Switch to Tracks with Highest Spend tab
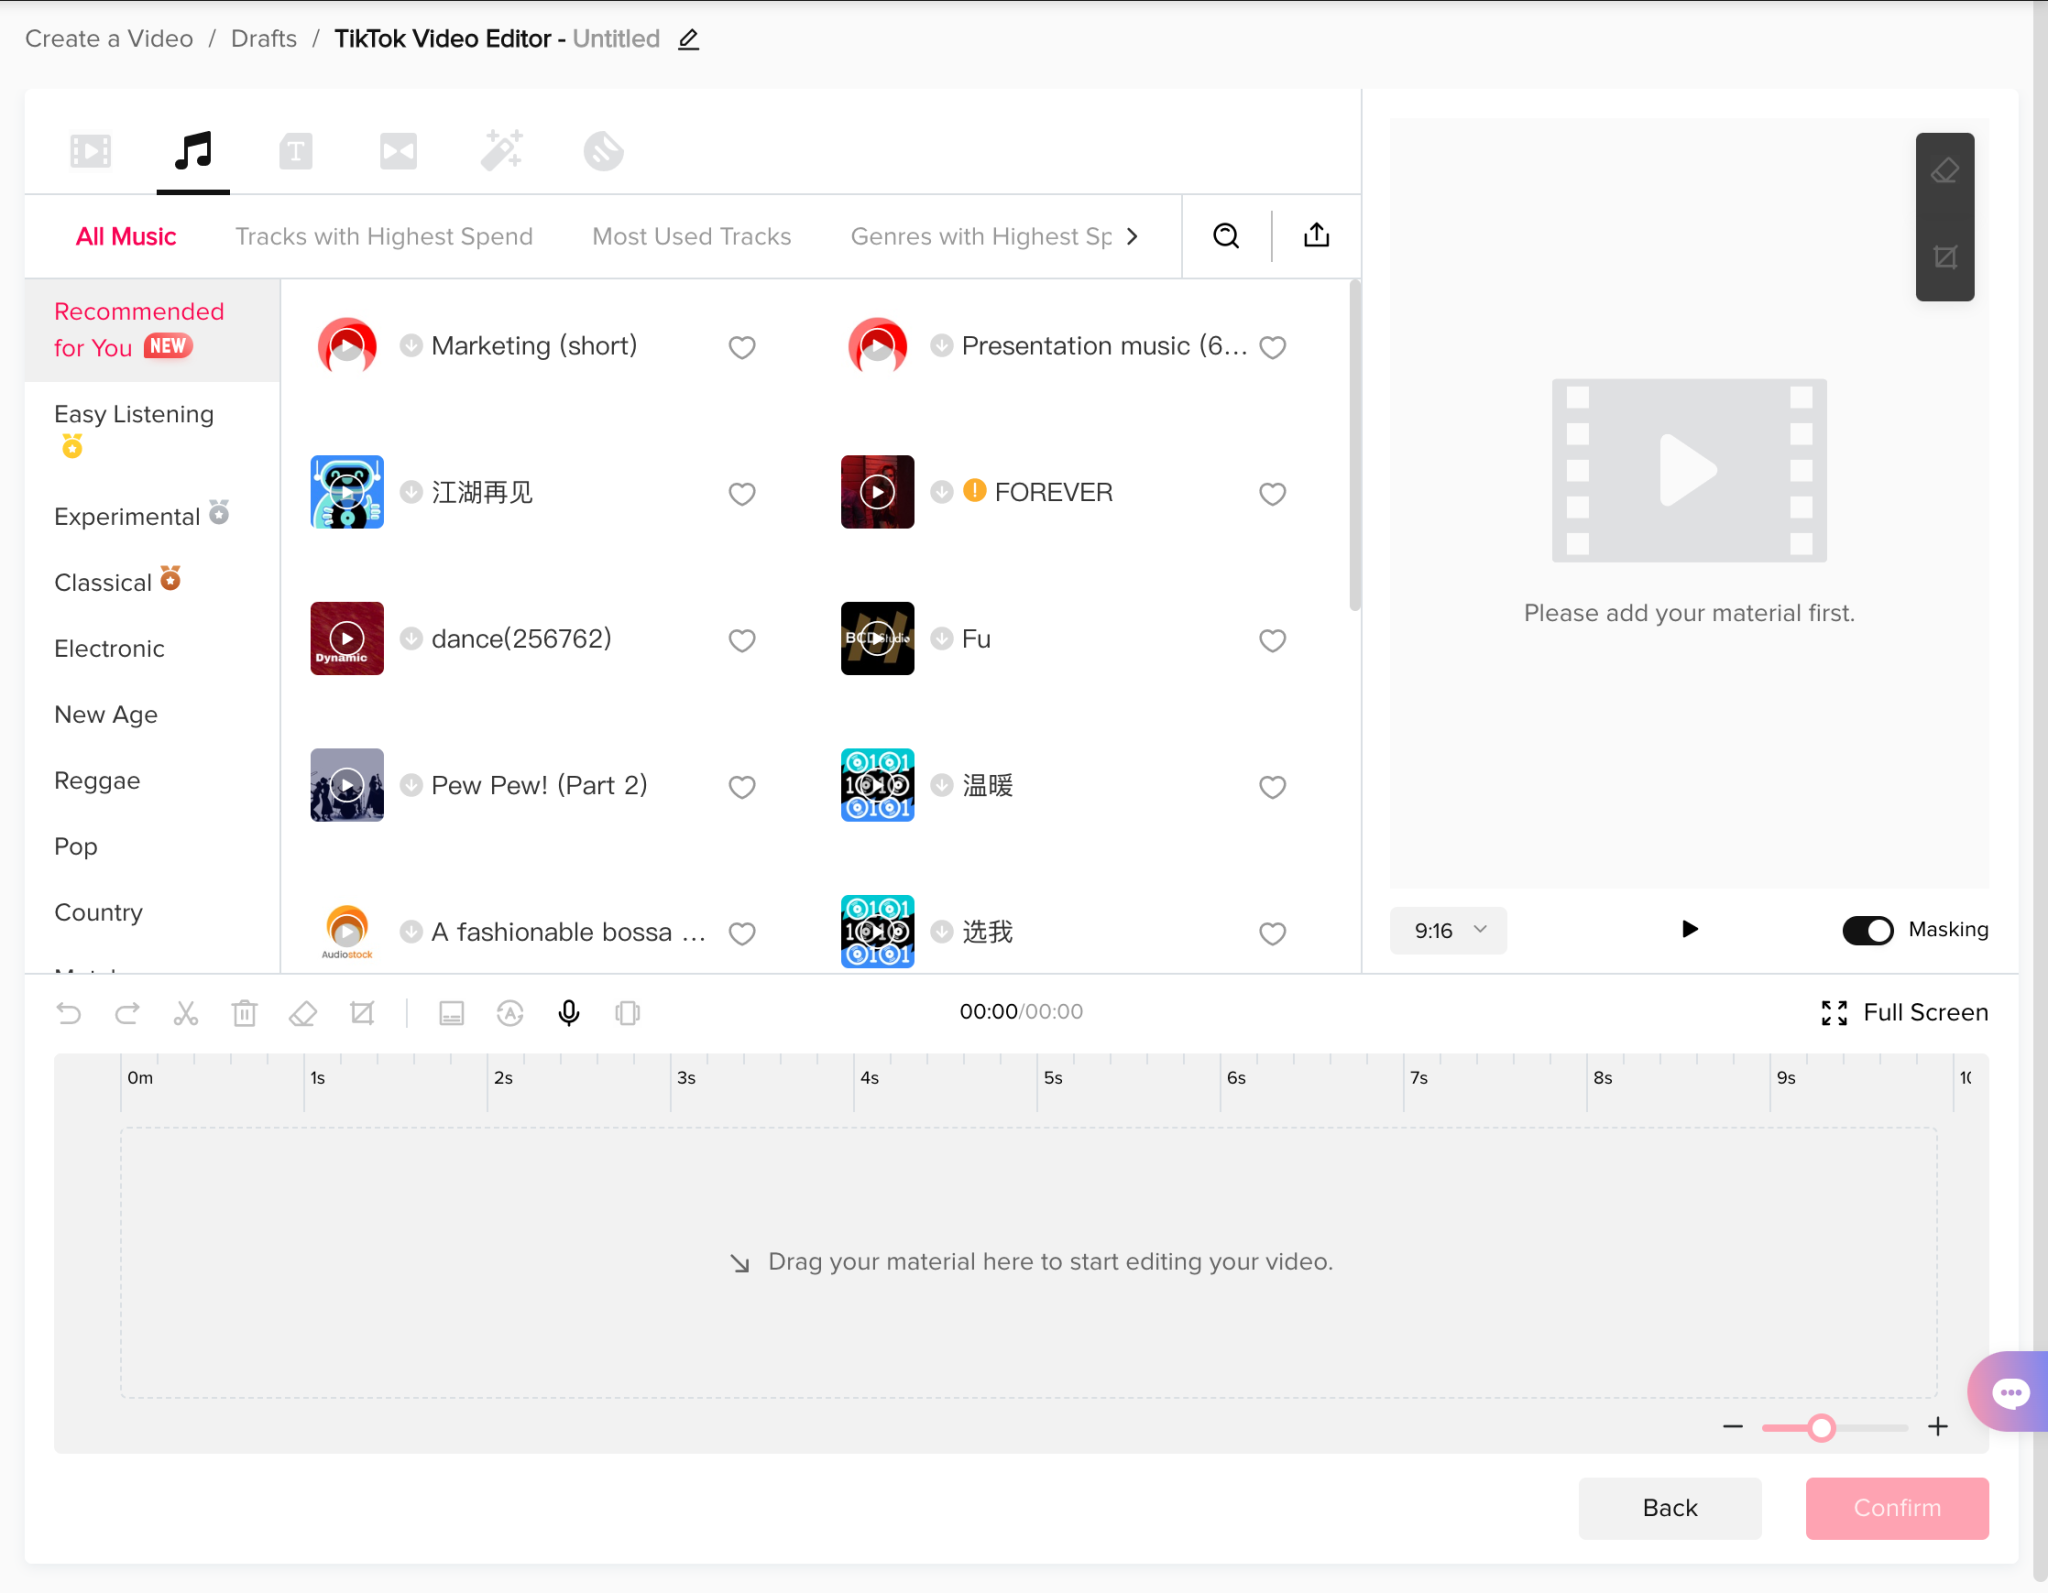This screenshot has width=2048, height=1593. (x=383, y=236)
